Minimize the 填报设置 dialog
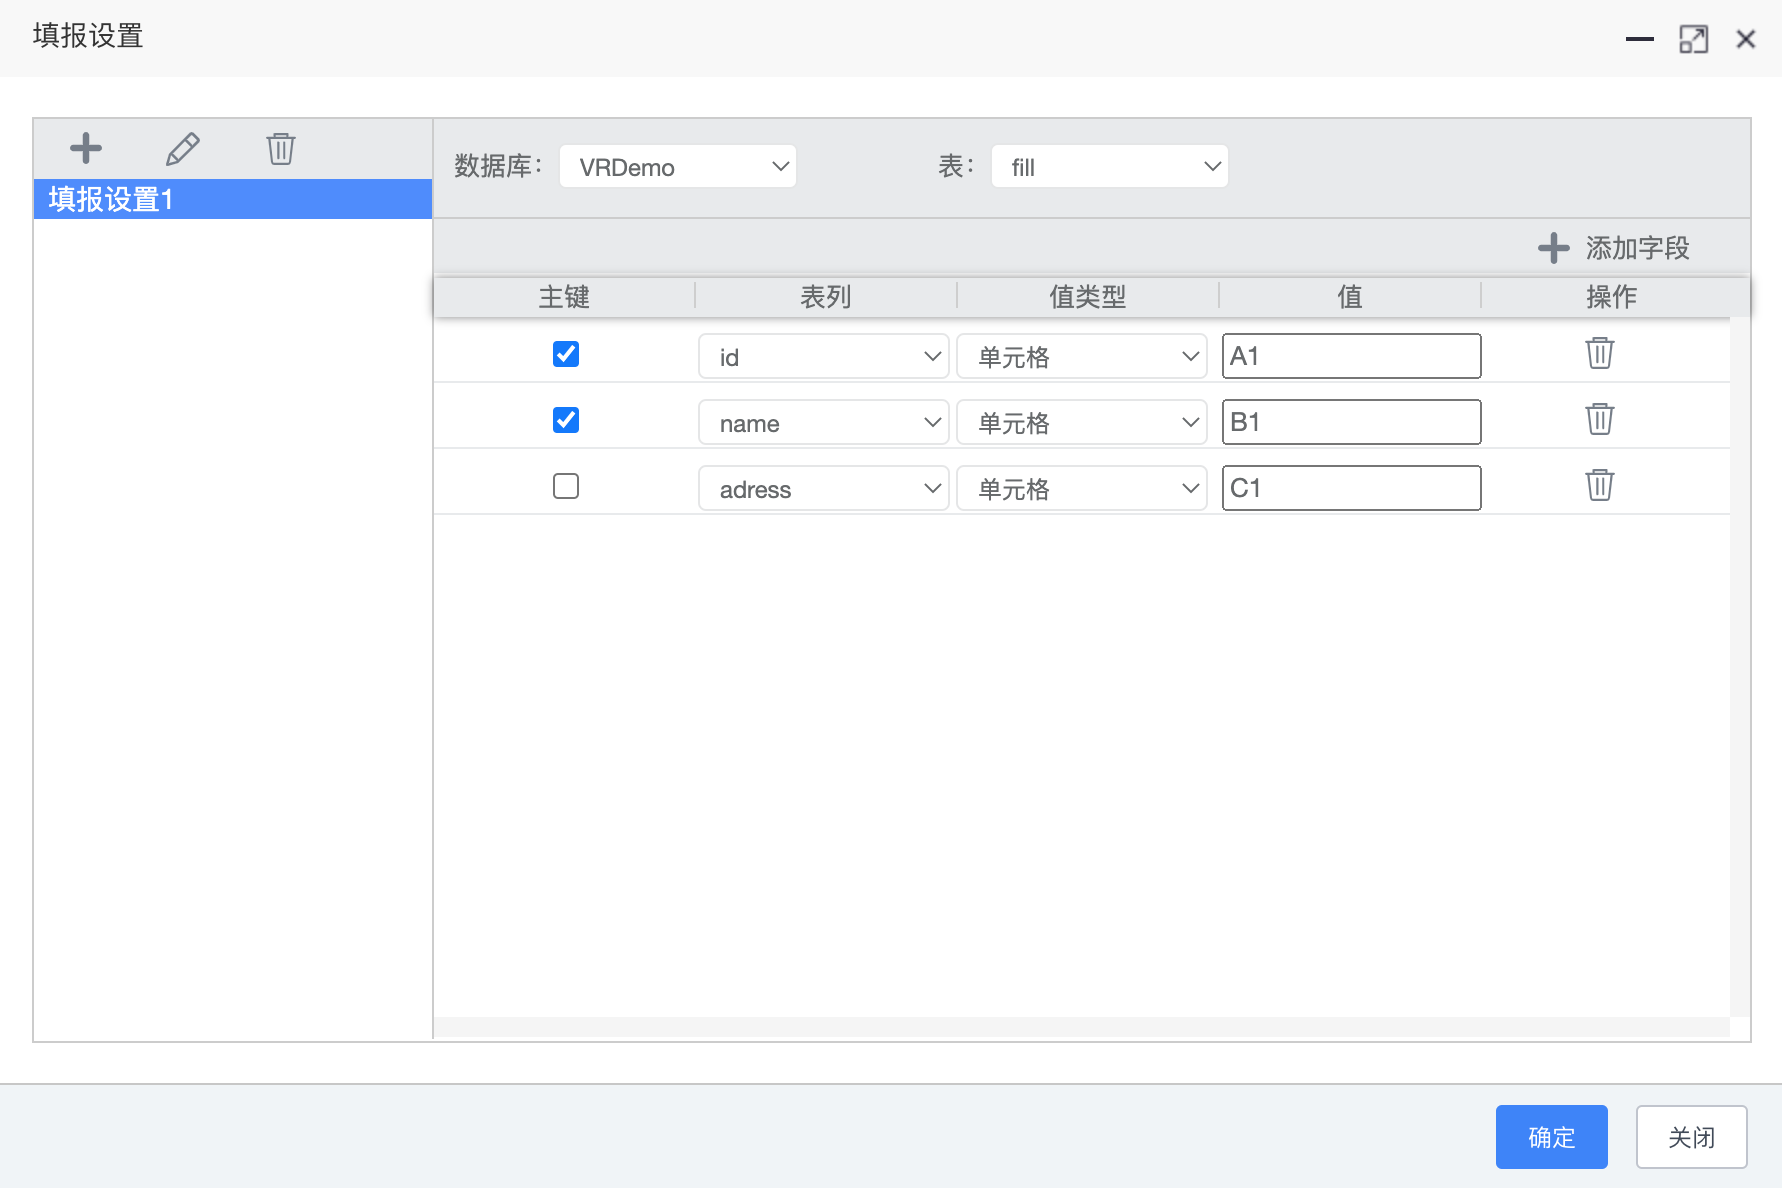The image size is (1782, 1188). (1640, 39)
